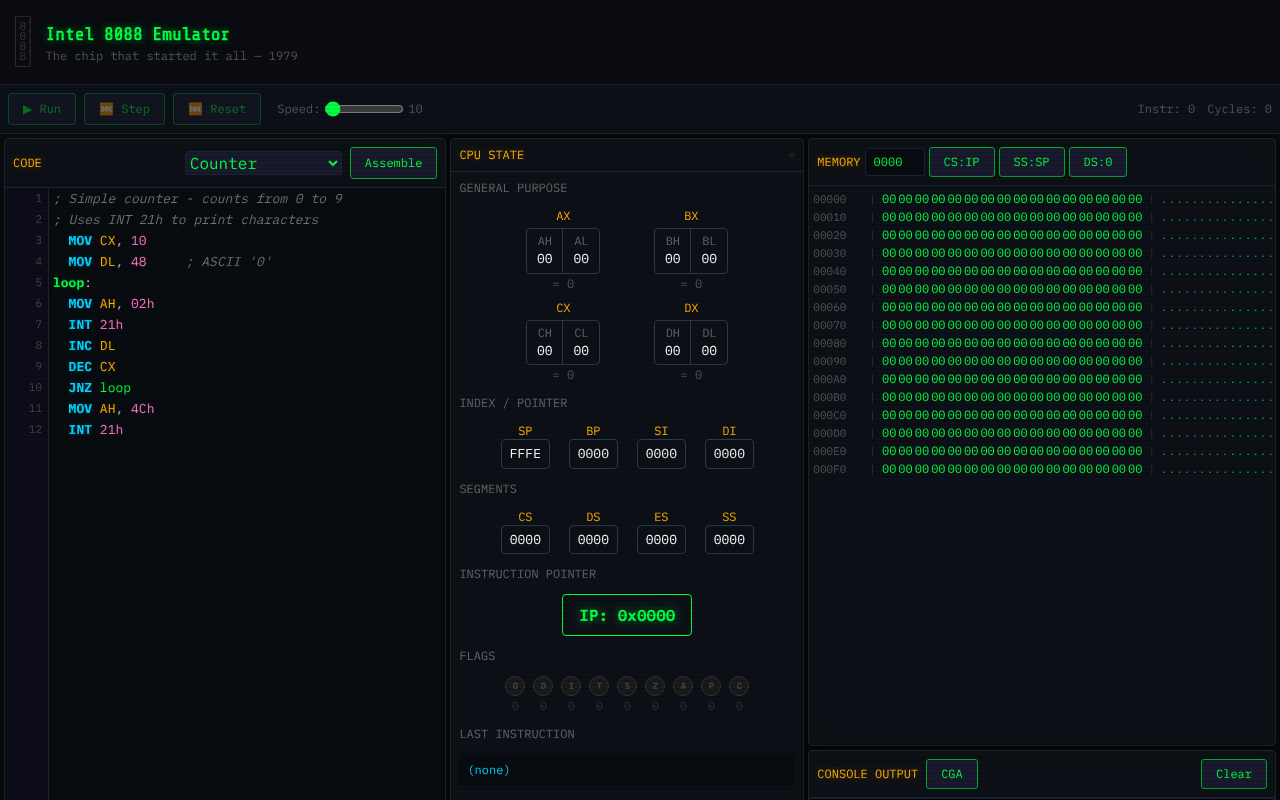The width and height of the screenshot is (1280, 800).
Task: Toggle the Carry (C) flag indicator
Action: 739,686
